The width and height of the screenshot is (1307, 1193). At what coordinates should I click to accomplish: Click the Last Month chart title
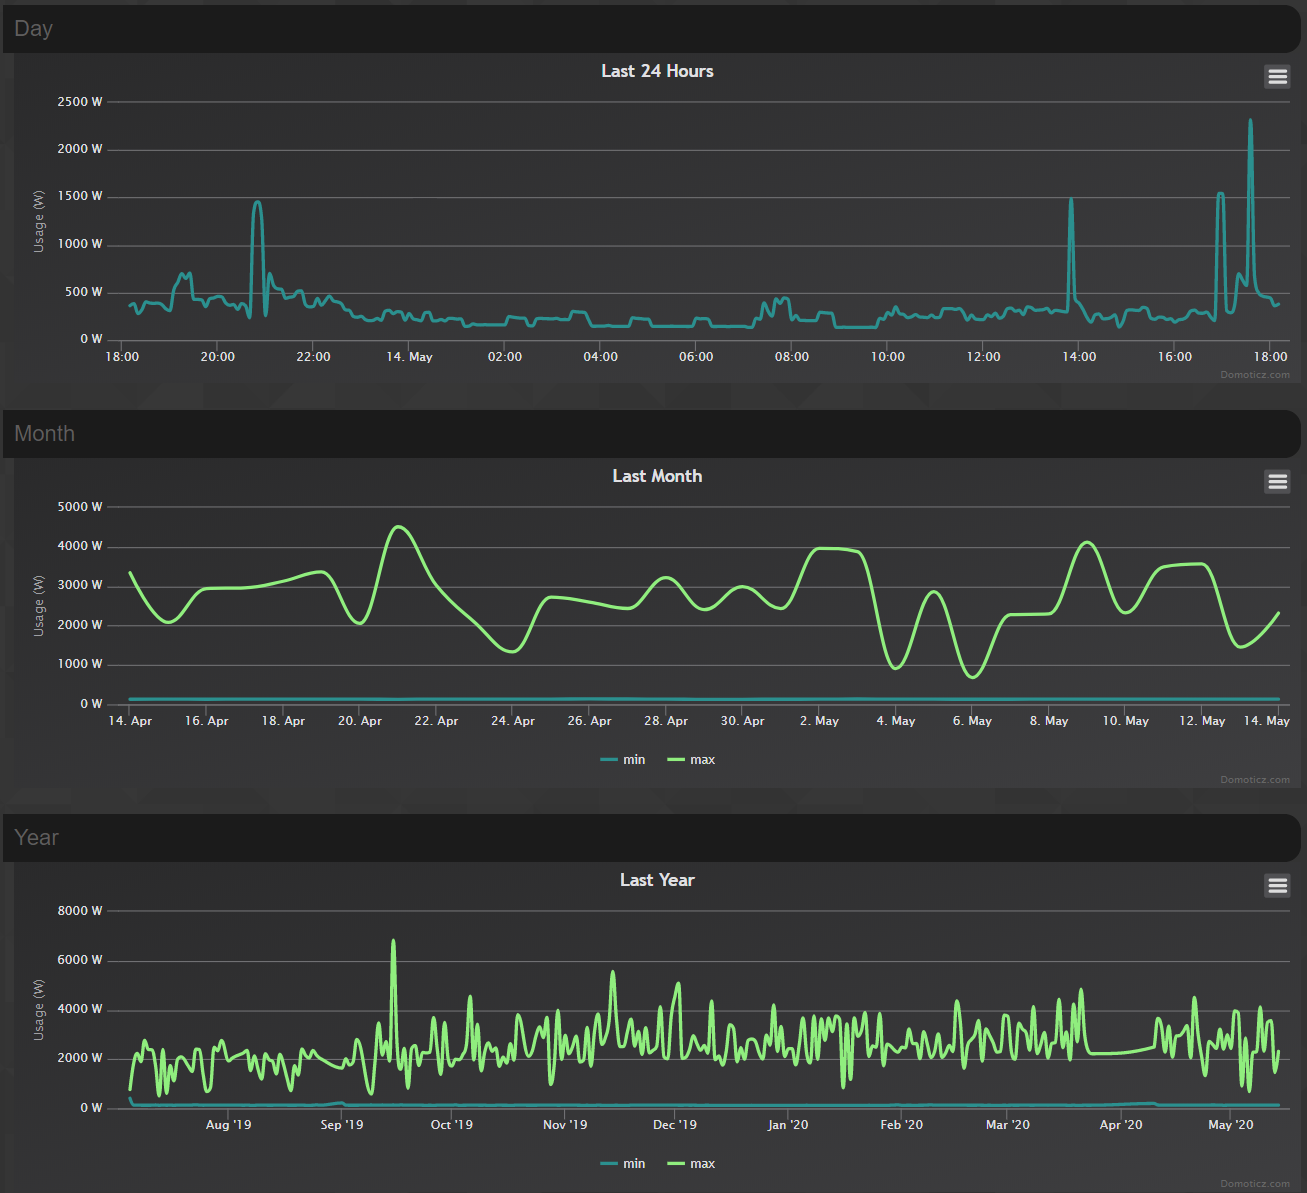click(657, 476)
